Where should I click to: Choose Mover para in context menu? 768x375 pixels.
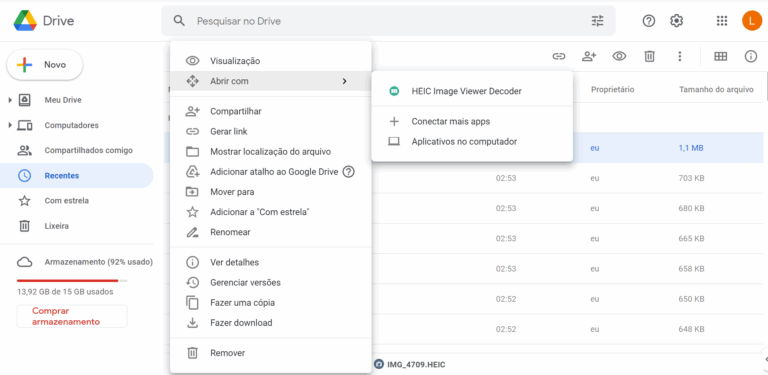pyautogui.click(x=270, y=192)
